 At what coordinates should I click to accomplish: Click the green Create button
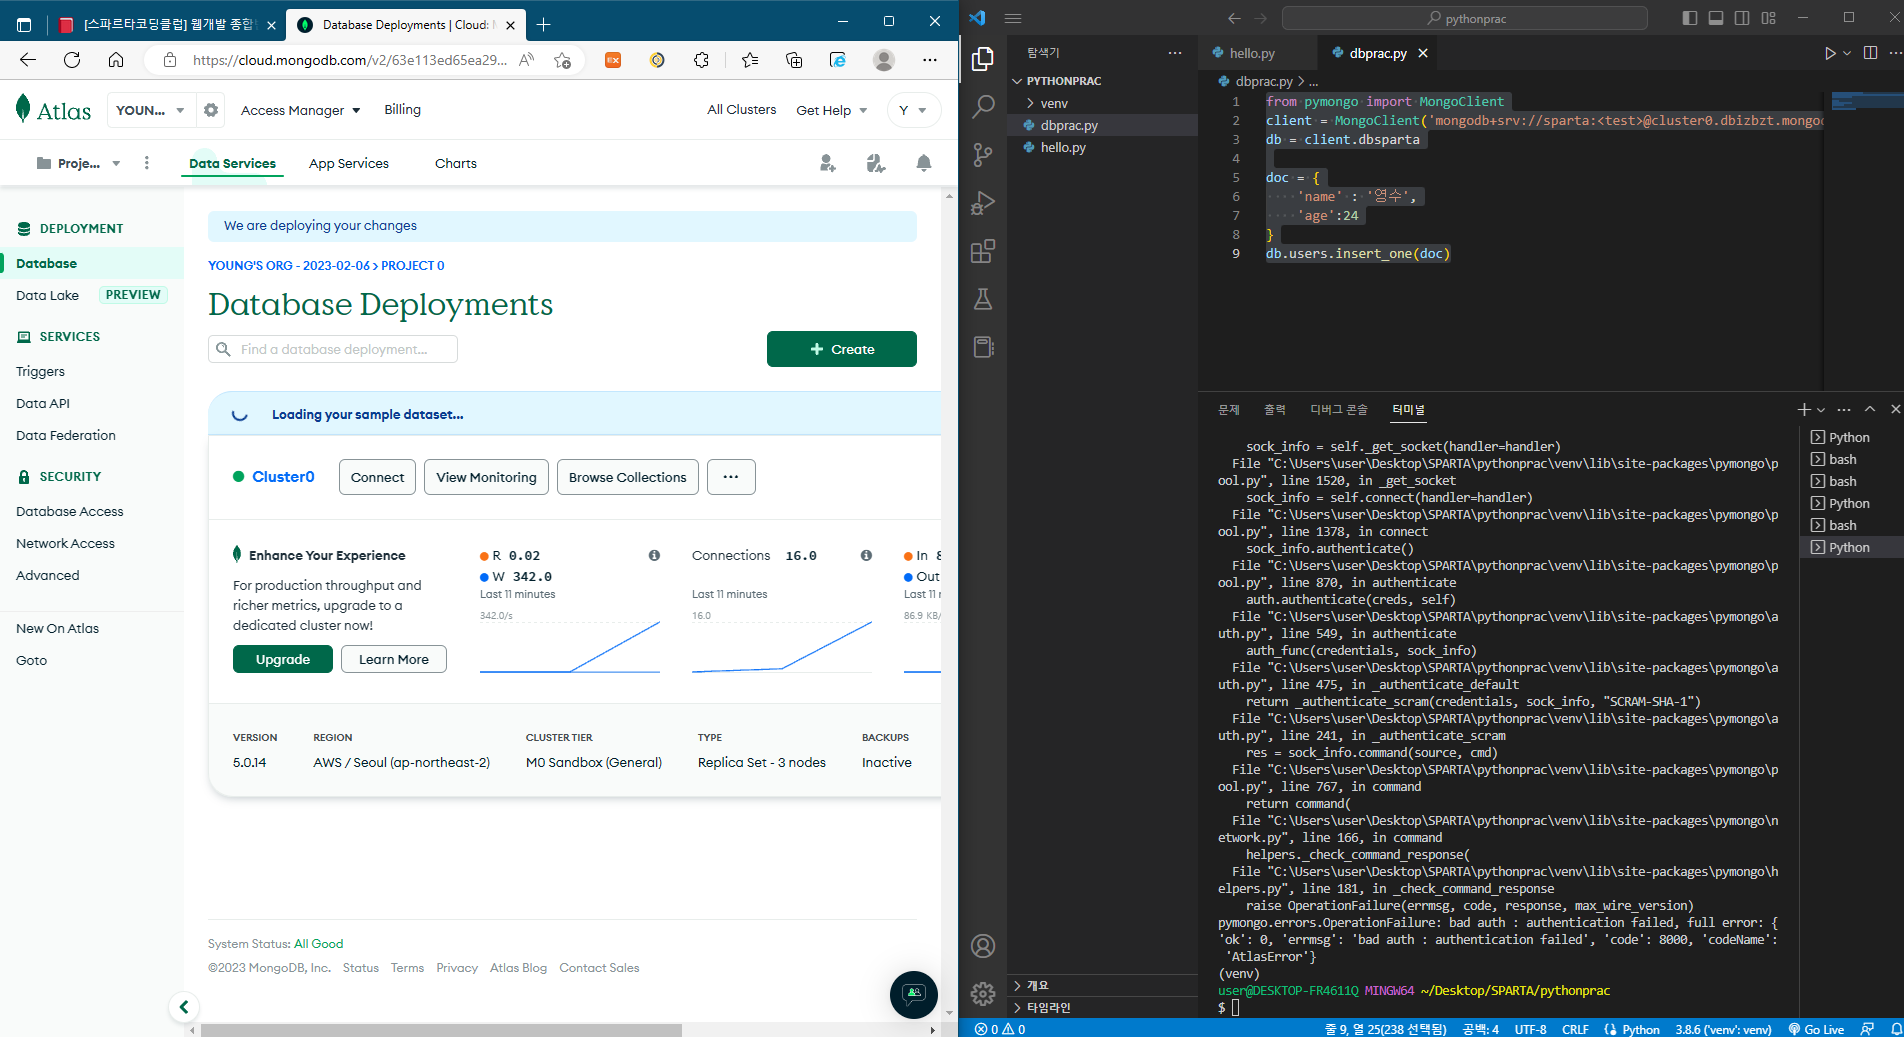(x=842, y=349)
